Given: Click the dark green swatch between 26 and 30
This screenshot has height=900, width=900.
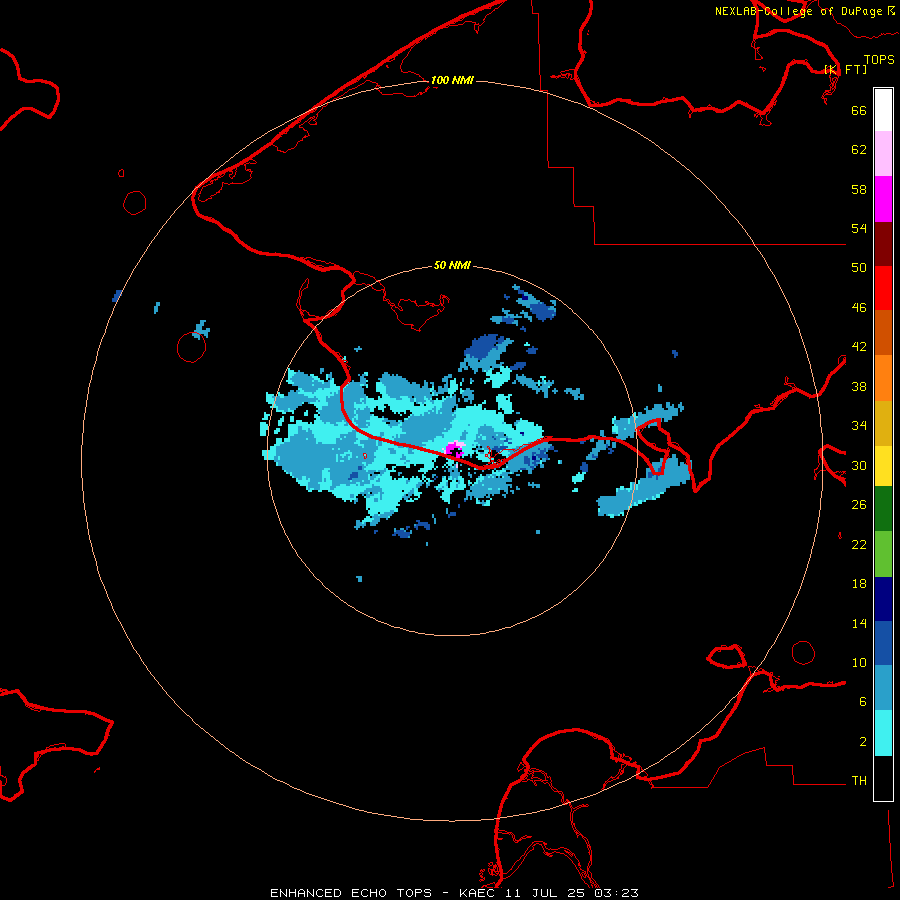Looking at the screenshot, I should coord(883,509).
